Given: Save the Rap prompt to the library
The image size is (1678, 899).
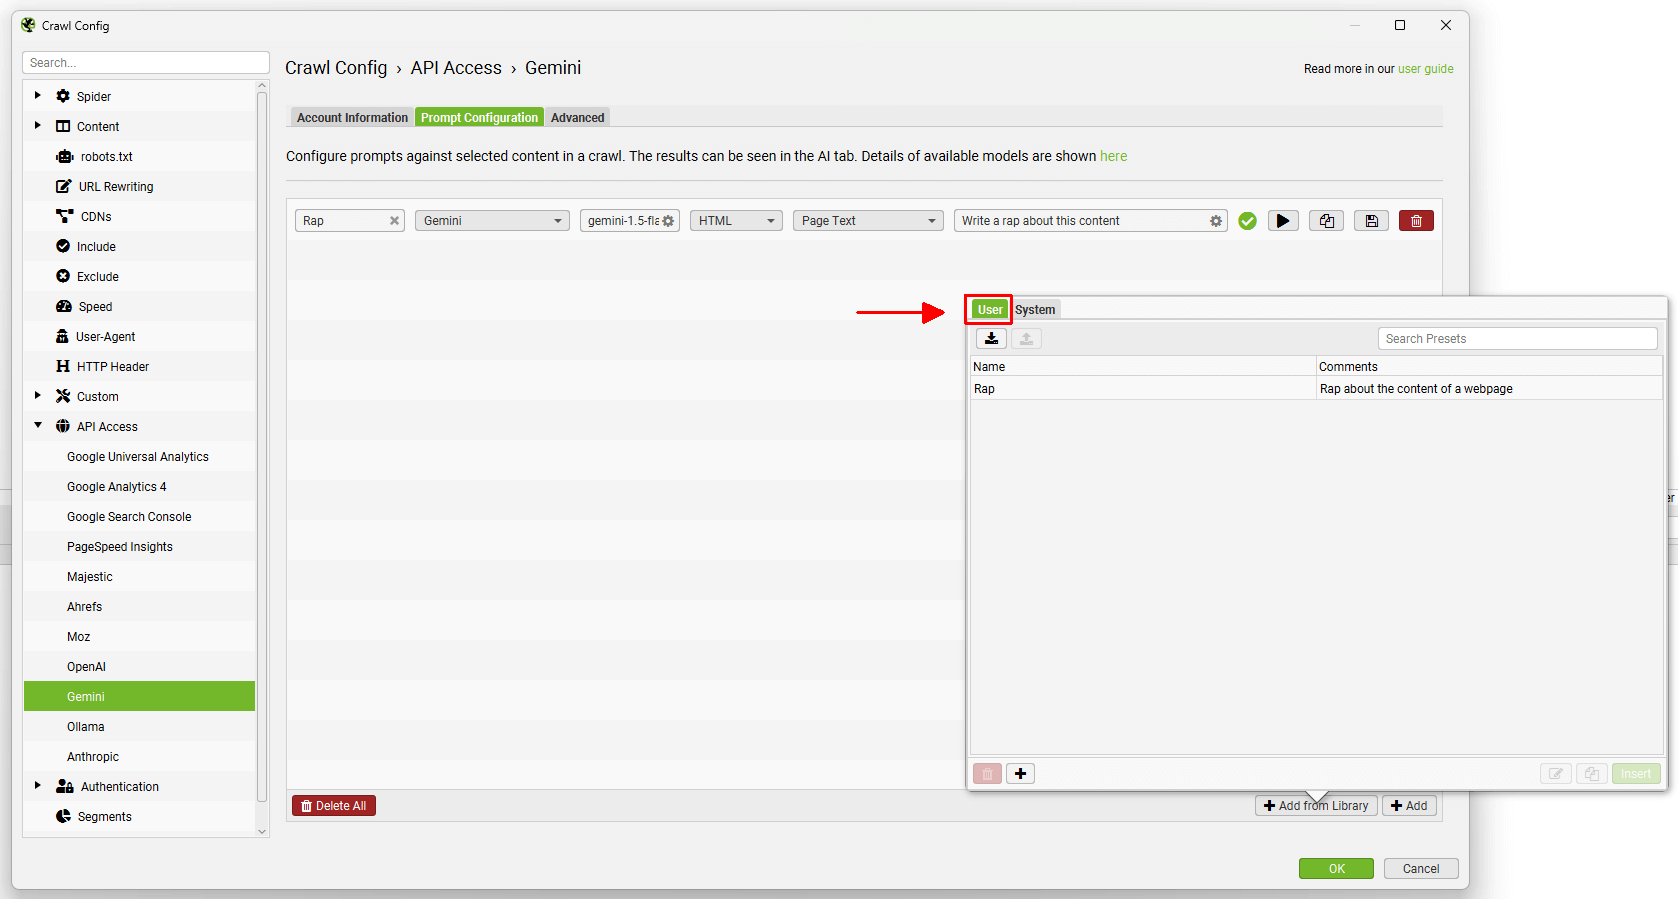Looking at the screenshot, I should click(1371, 221).
